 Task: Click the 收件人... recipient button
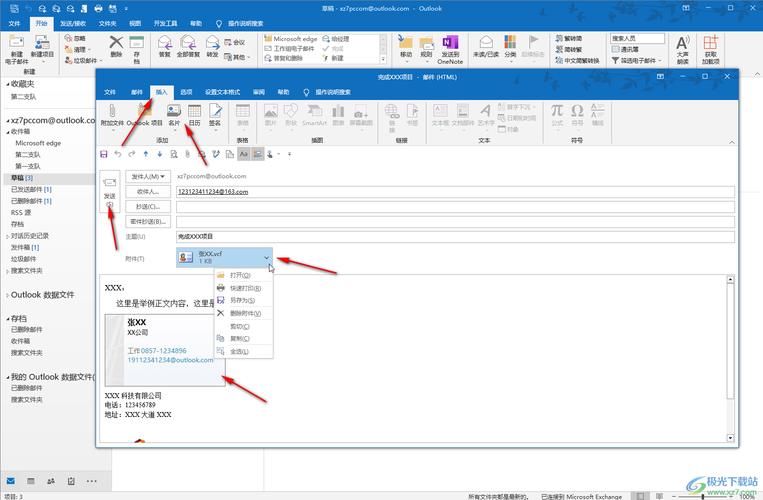pos(149,191)
